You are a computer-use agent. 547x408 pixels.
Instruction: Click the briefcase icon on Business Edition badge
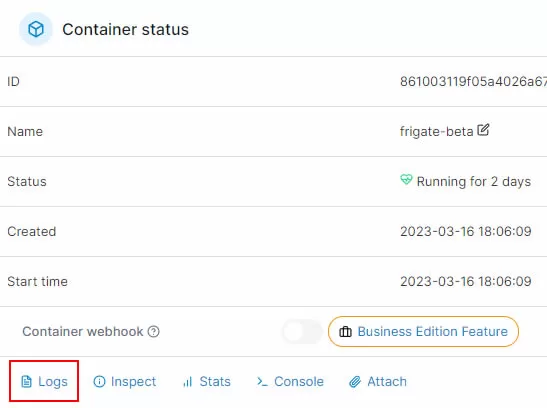pos(345,332)
